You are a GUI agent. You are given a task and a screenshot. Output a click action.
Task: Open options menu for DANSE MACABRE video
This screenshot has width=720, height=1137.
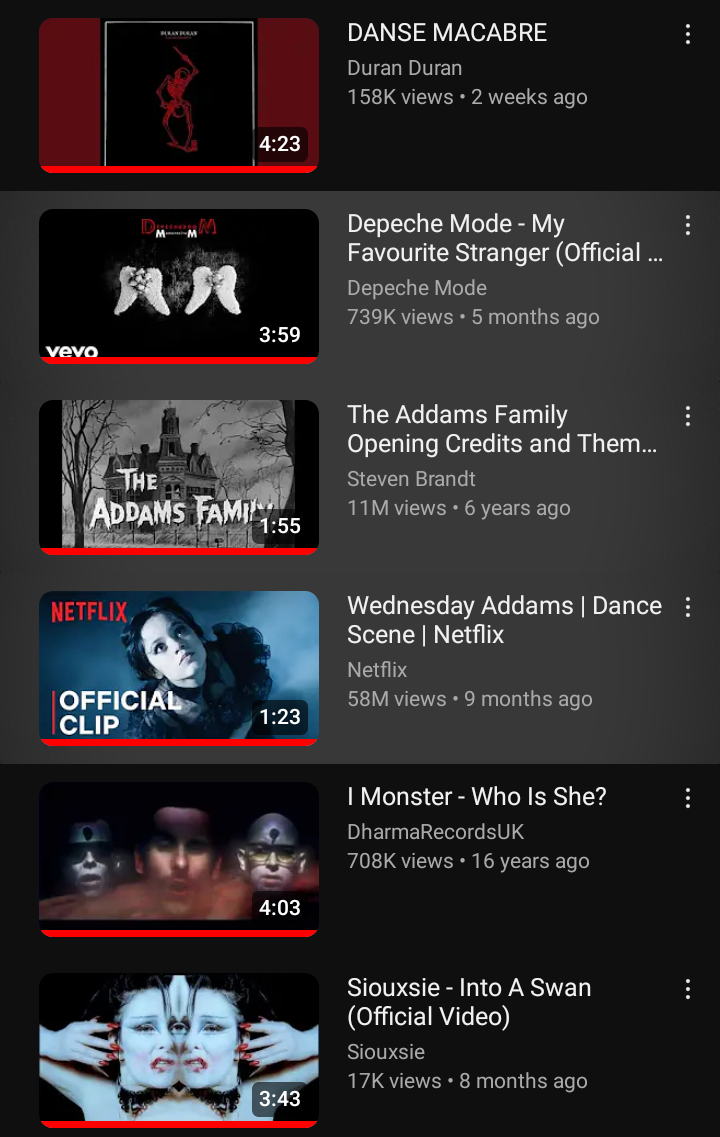tap(687, 34)
